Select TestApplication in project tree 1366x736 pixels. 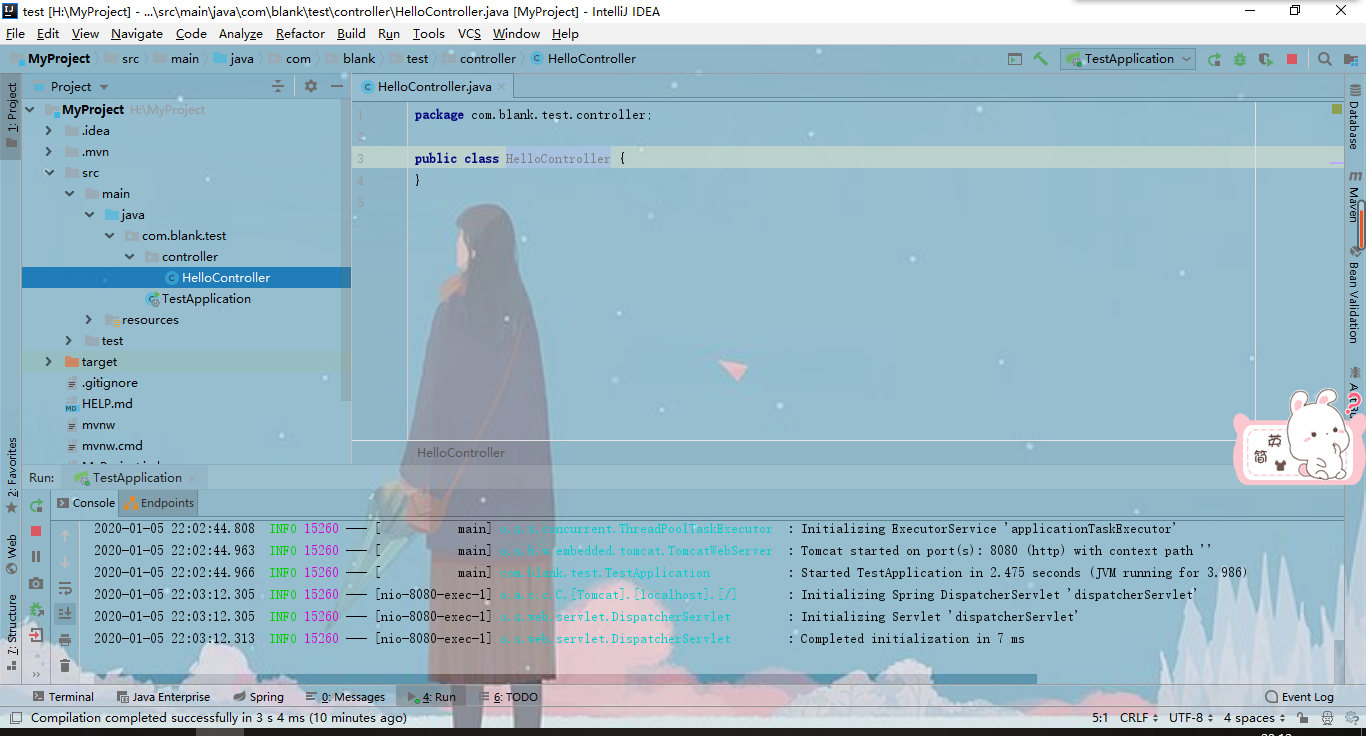pos(206,299)
